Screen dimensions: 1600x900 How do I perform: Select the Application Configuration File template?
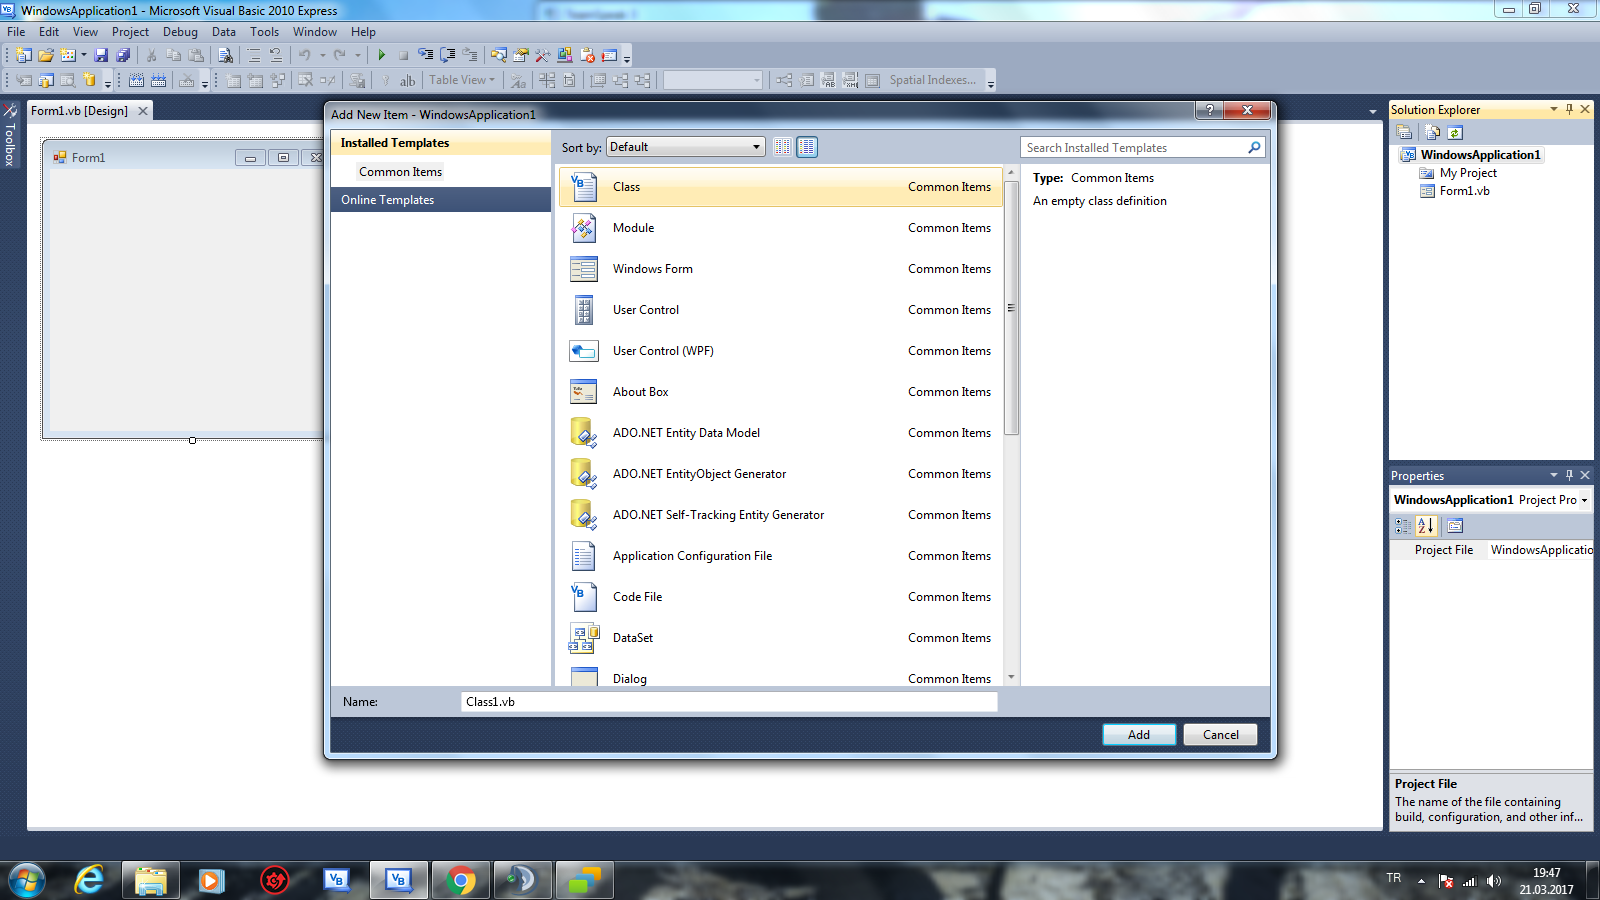[x=781, y=556]
